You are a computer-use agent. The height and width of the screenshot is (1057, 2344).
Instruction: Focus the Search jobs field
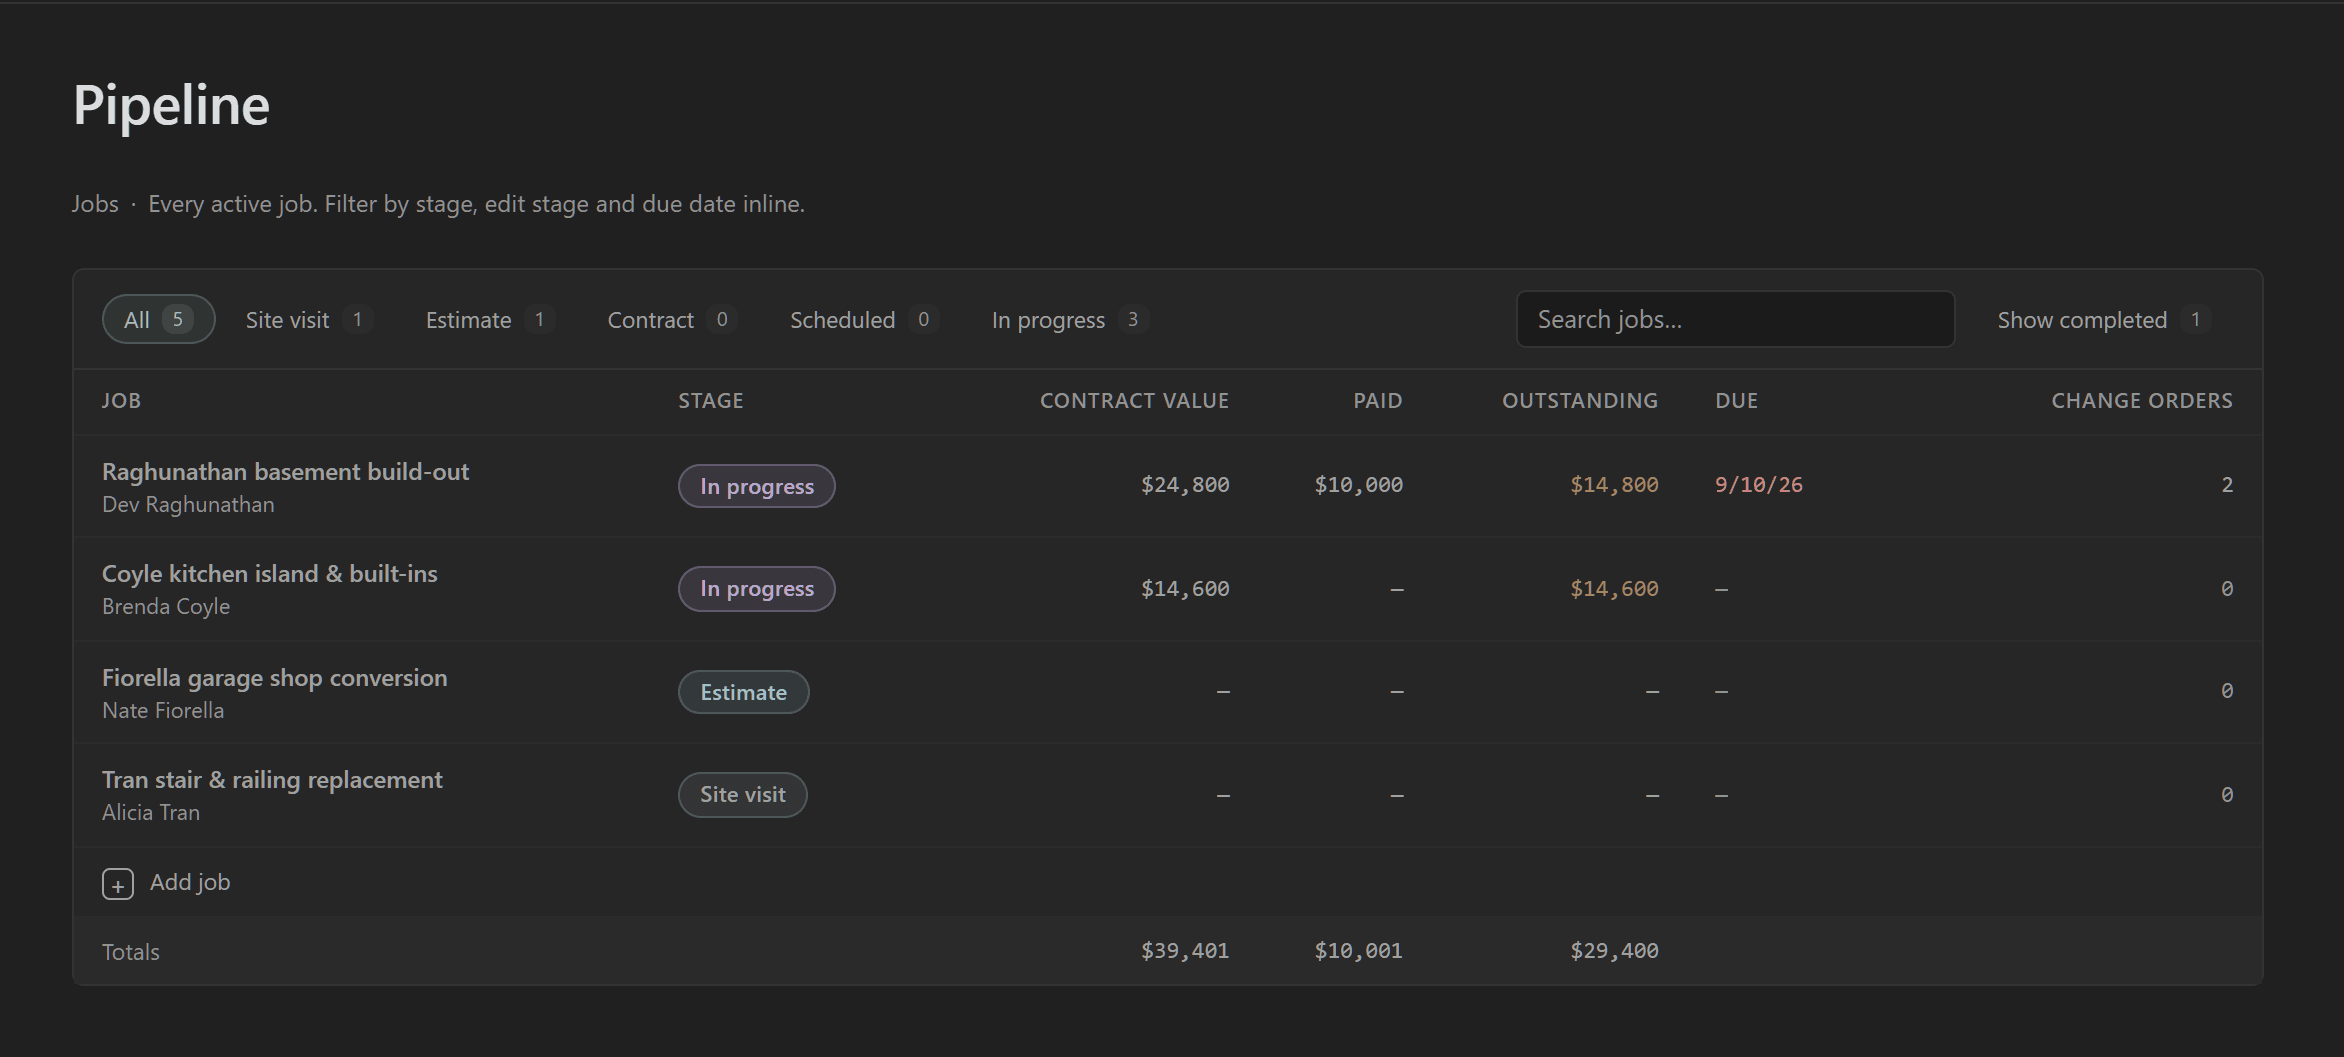[1735, 319]
